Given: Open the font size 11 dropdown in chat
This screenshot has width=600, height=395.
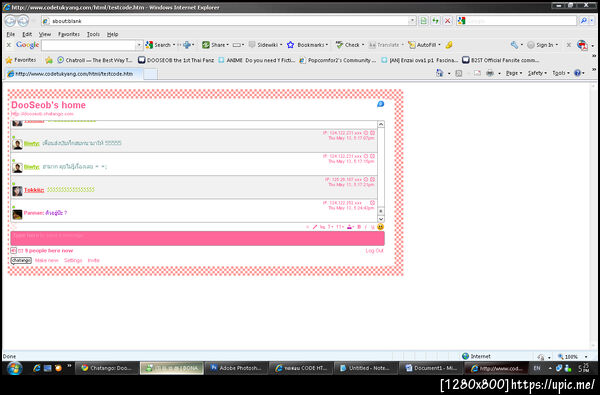Looking at the screenshot, I should [x=340, y=227].
